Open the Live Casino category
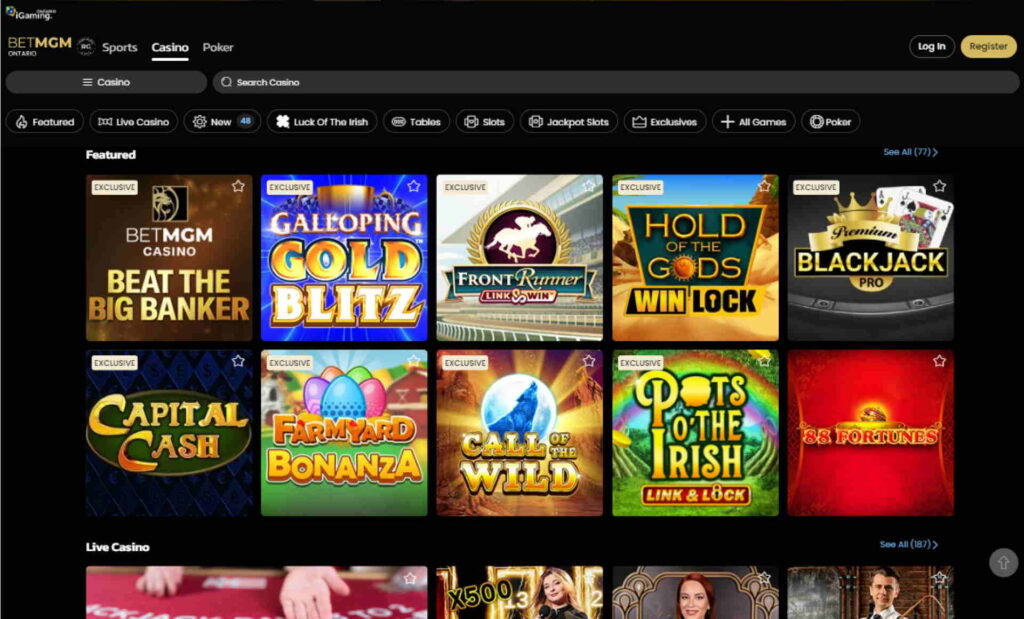This screenshot has width=1024, height=619. pos(133,121)
